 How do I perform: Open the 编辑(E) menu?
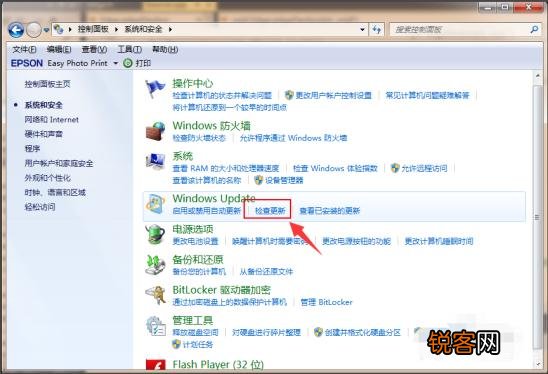click(59, 50)
